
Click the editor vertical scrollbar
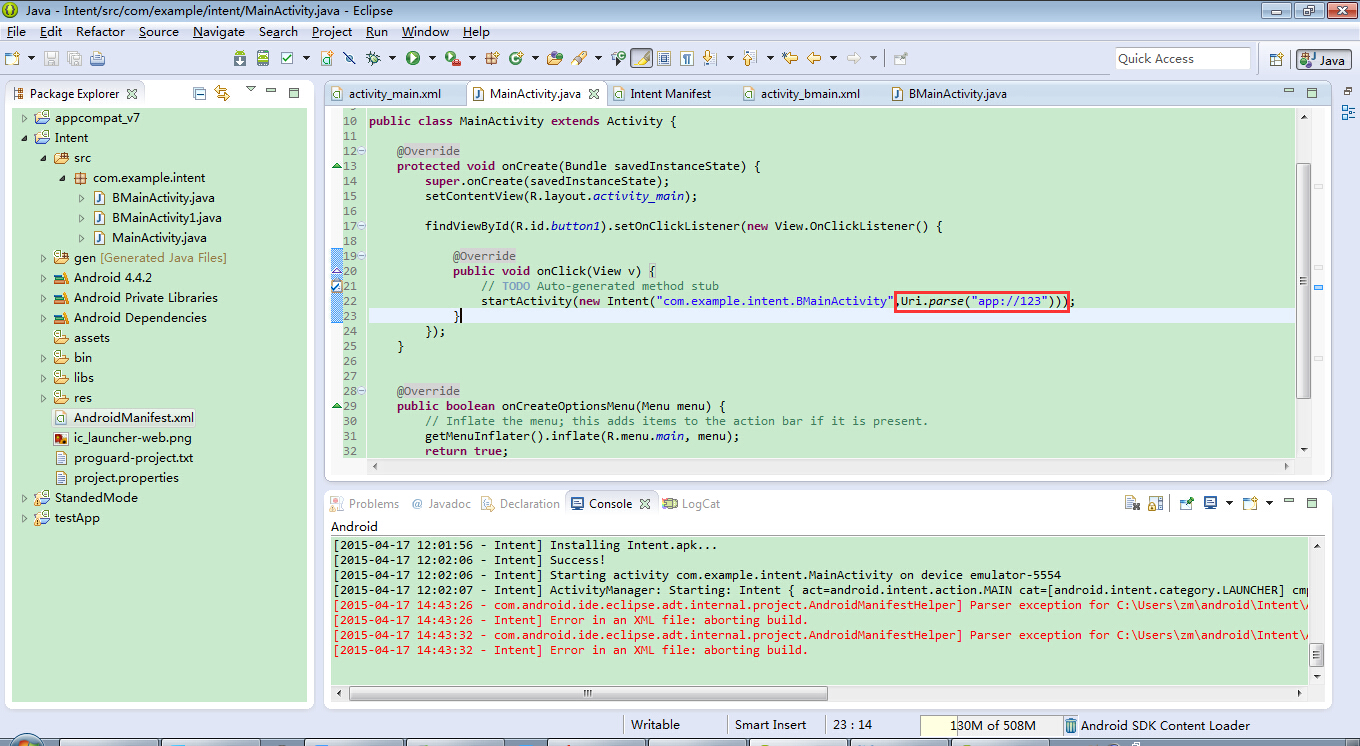point(1303,280)
